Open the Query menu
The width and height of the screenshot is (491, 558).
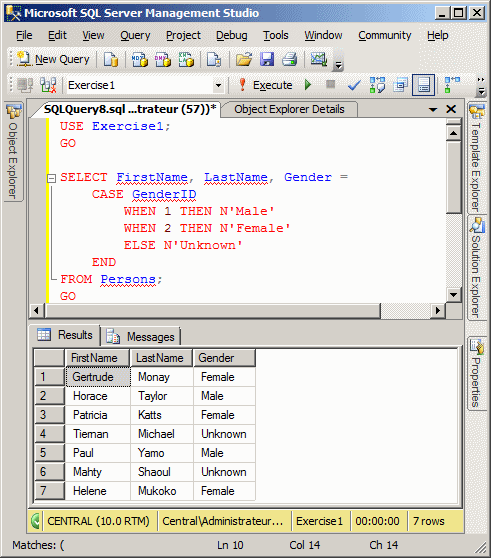tap(135, 35)
